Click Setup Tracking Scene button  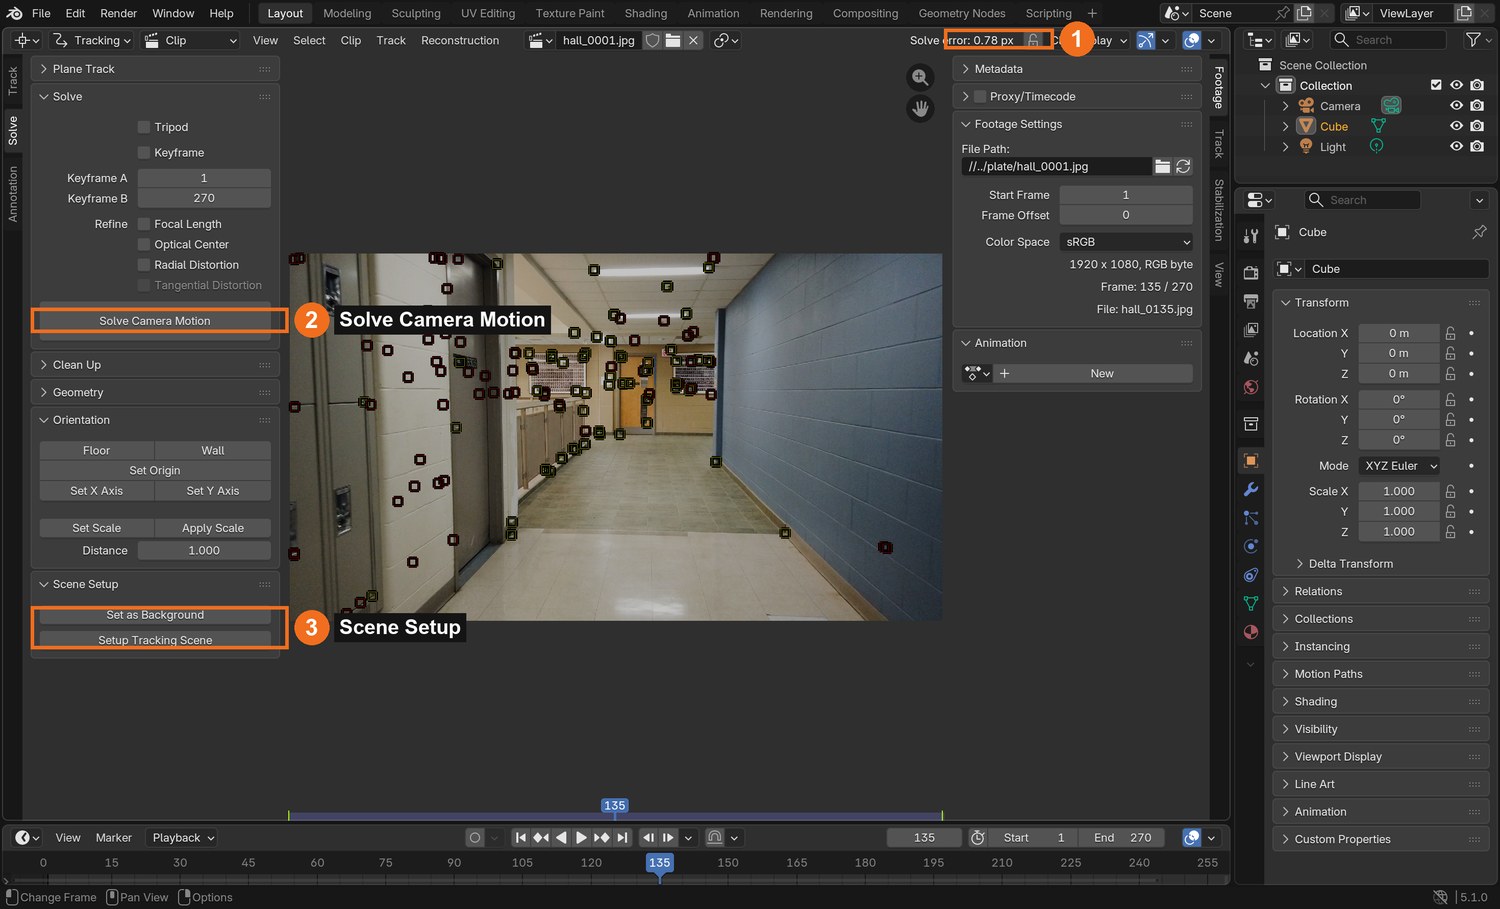click(x=155, y=640)
